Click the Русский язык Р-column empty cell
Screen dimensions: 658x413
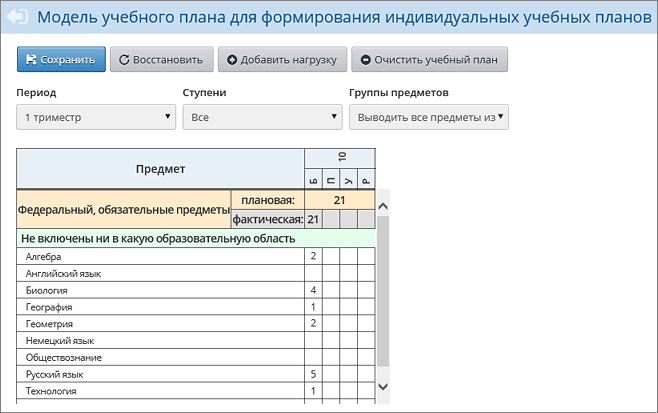[366, 374]
